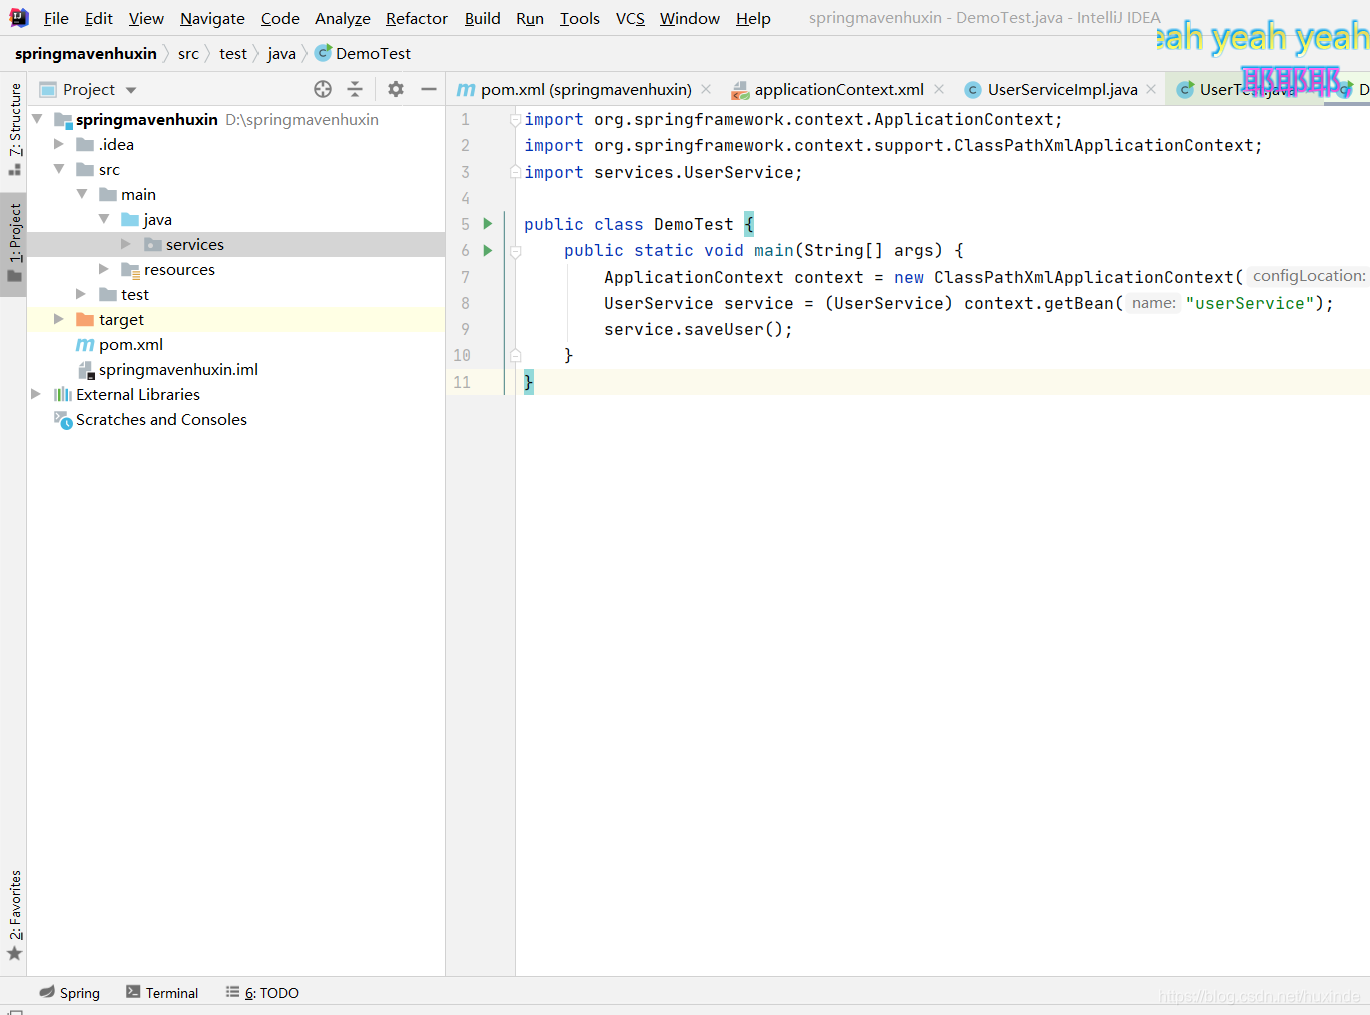Click springmavenhuxin in the breadcrumb

(x=86, y=53)
